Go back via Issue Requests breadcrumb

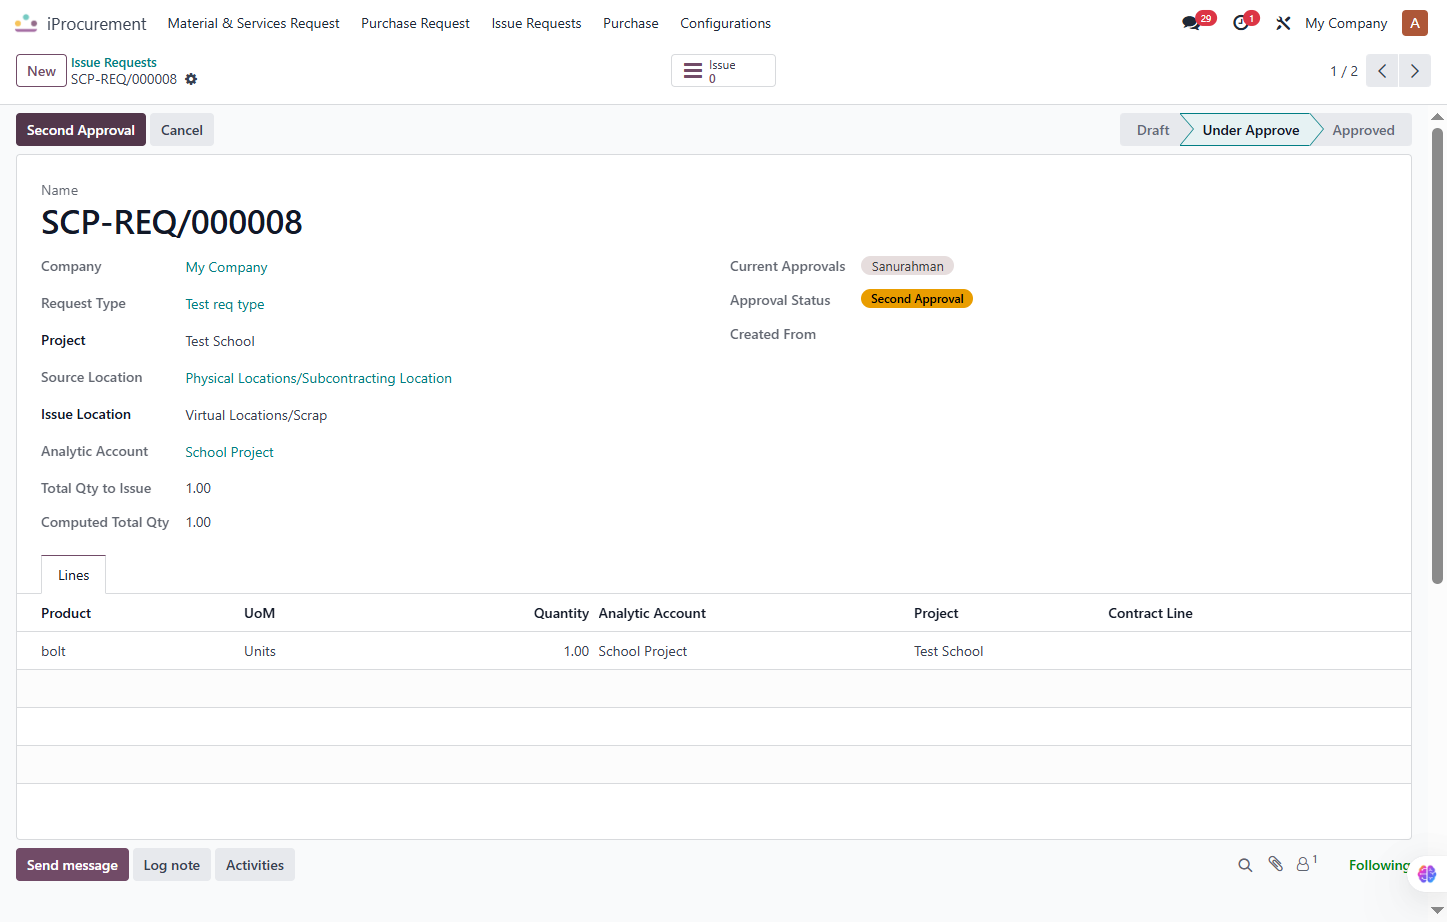(x=114, y=62)
